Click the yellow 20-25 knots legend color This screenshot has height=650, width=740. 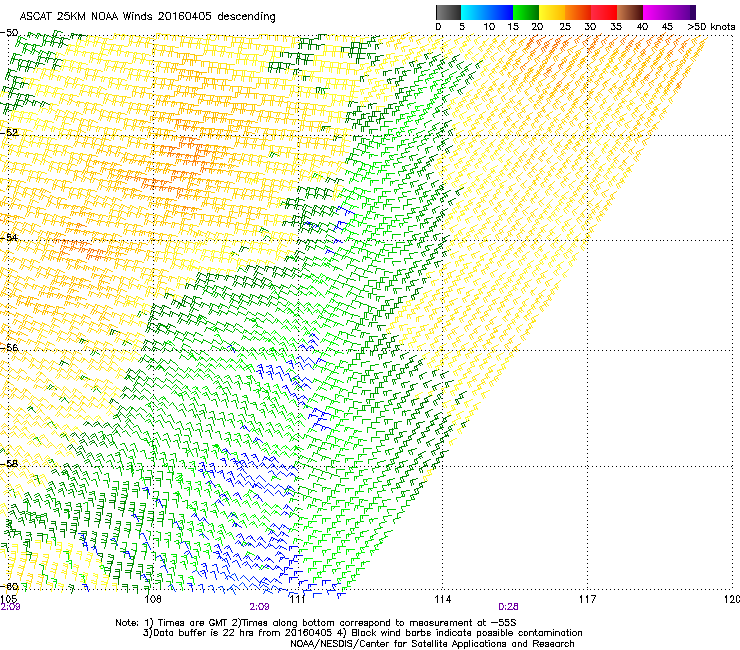click(x=552, y=12)
